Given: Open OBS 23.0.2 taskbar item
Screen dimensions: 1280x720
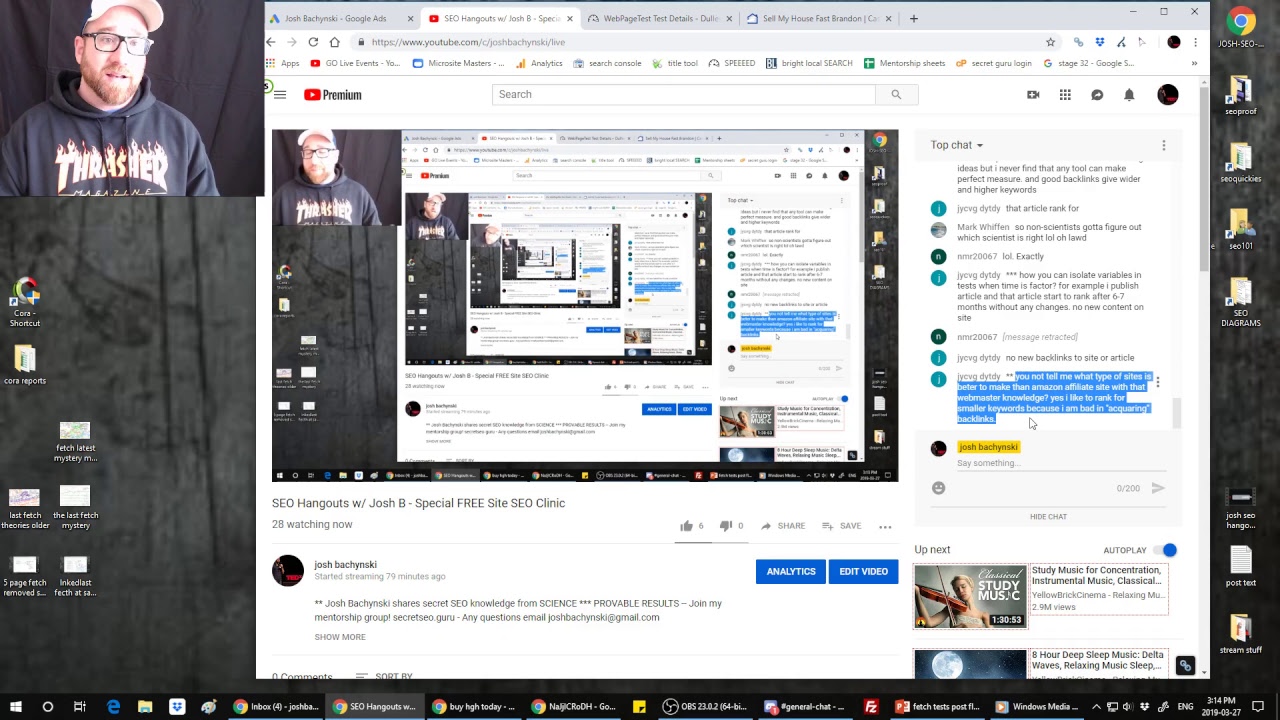Looking at the screenshot, I should [705, 707].
